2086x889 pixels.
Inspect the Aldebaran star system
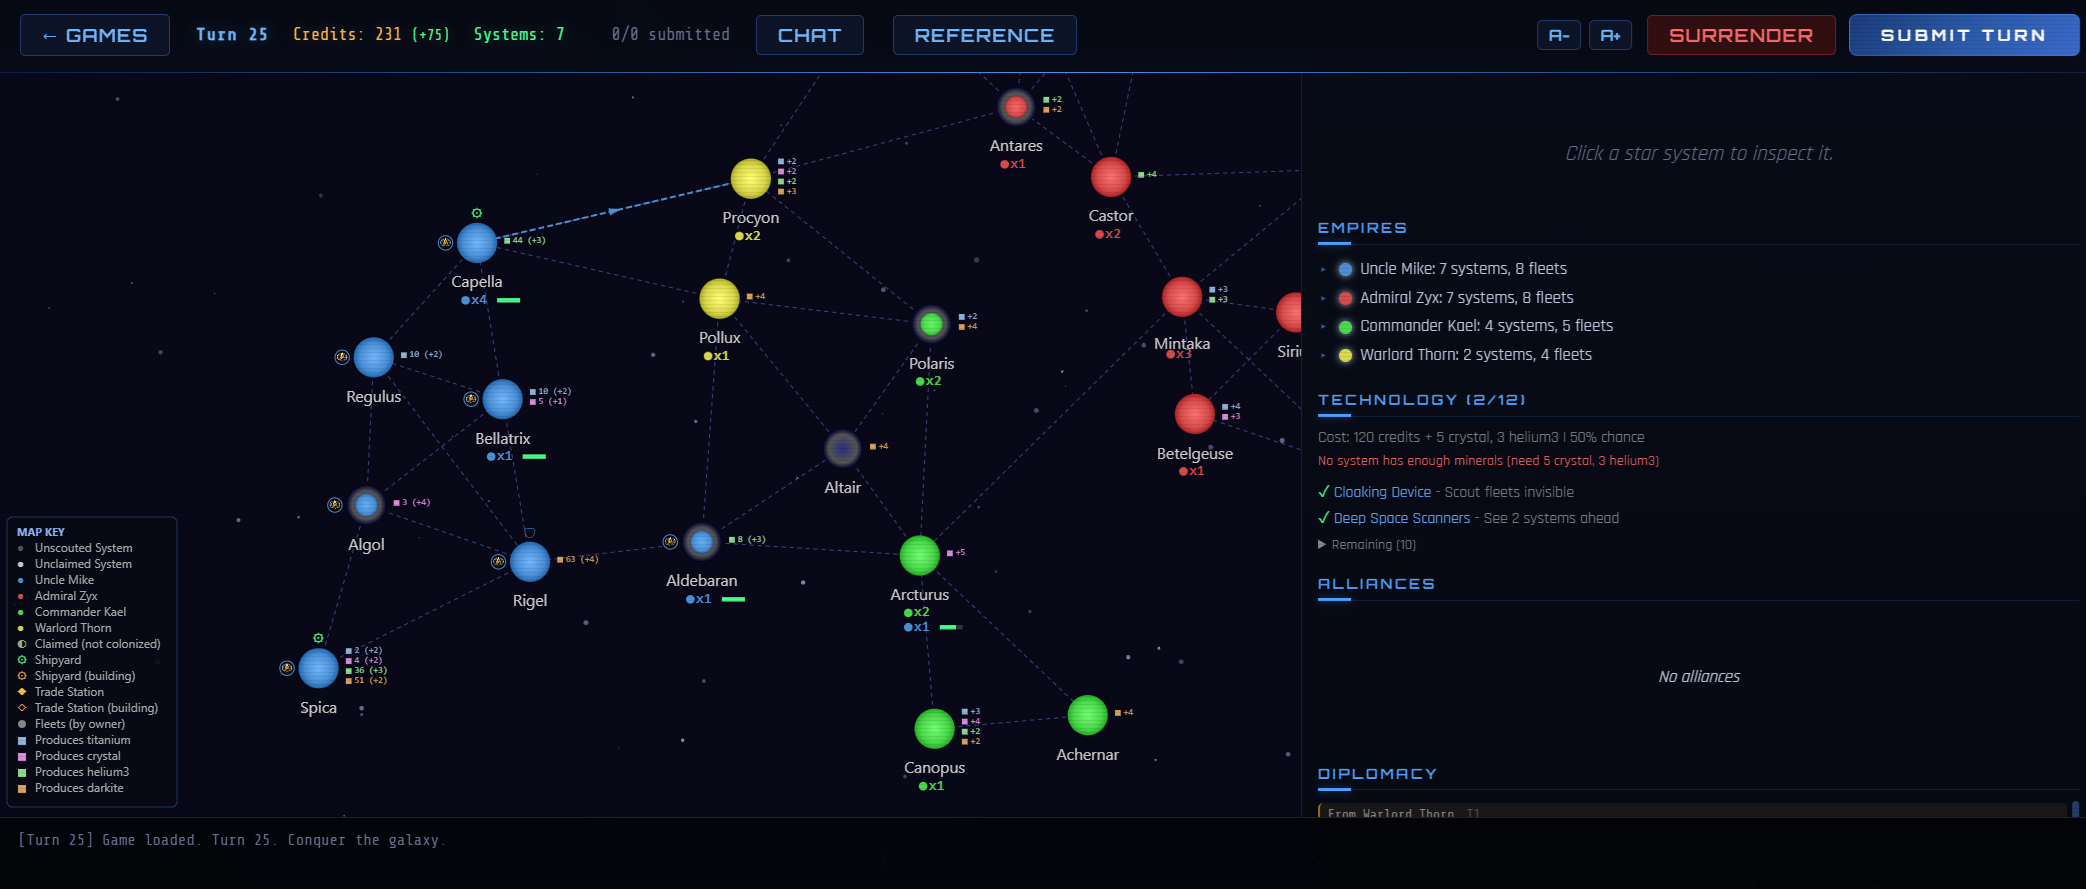[x=702, y=542]
